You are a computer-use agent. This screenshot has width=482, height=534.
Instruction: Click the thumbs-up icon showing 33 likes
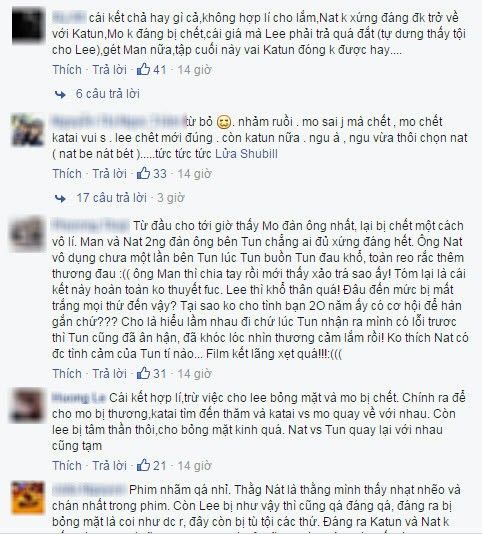[x=143, y=173]
